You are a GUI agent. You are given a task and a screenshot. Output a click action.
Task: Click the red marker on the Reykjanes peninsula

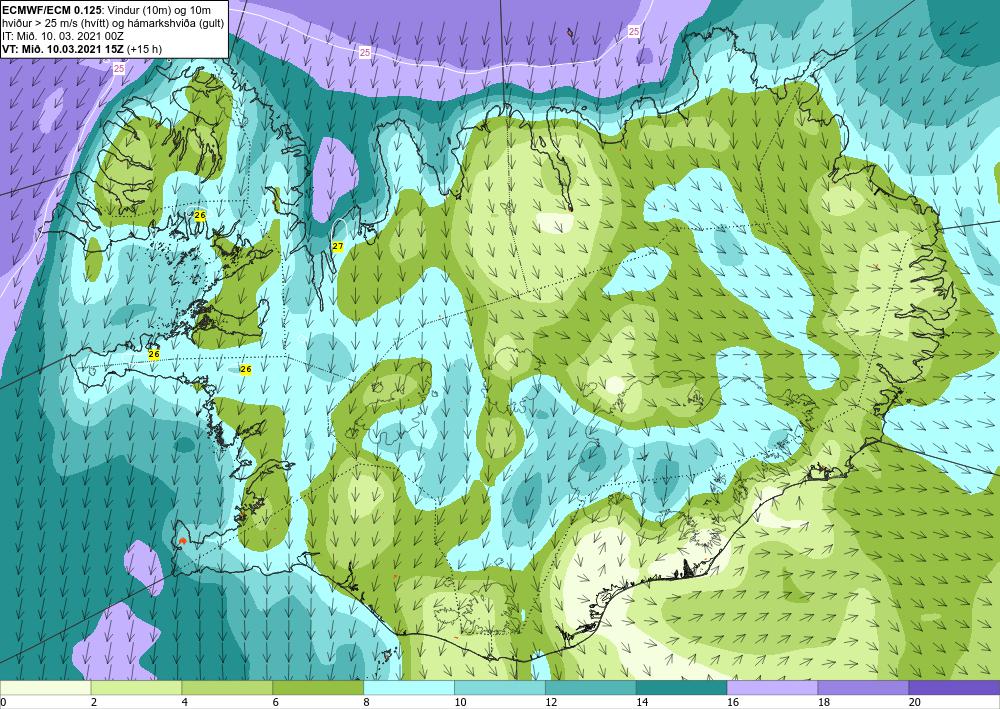point(182,541)
